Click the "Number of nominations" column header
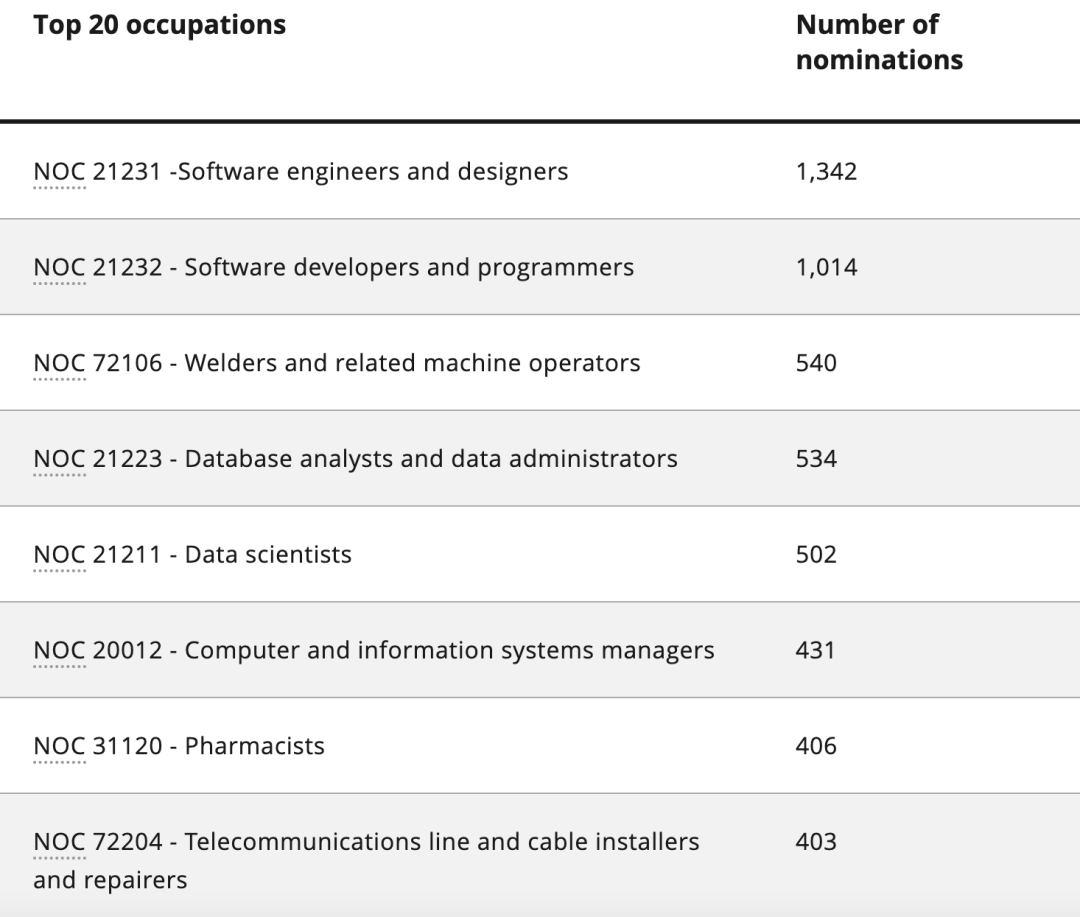This screenshot has height=917, width=1080. 879,42
